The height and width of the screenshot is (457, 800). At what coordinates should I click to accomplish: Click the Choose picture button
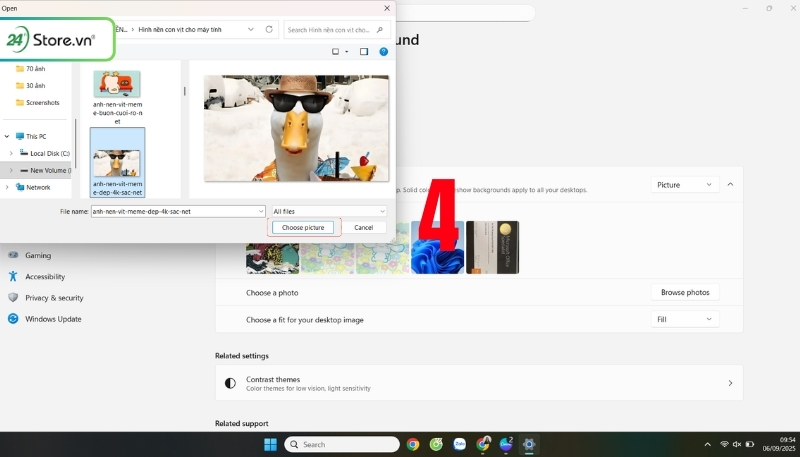pyautogui.click(x=302, y=228)
